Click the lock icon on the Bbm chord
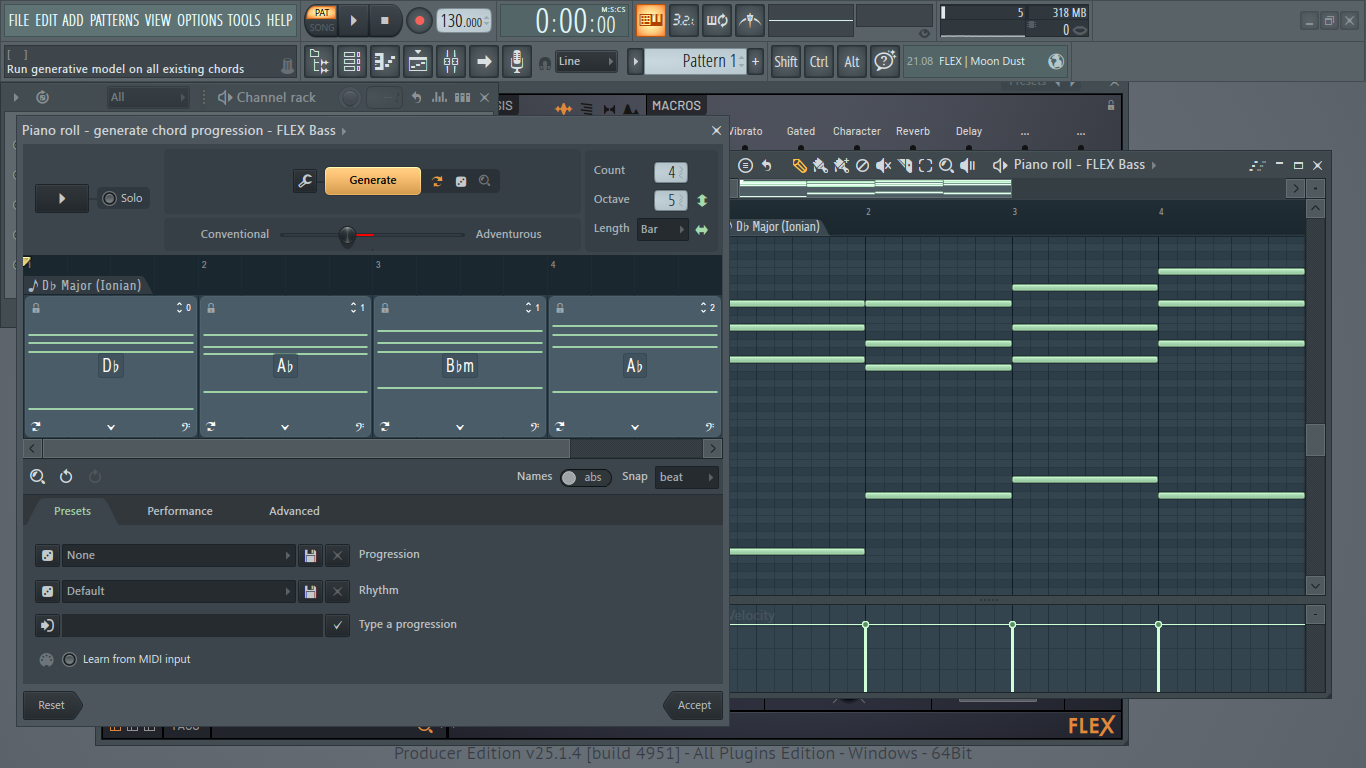The height and width of the screenshot is (768, 1366). 385,308
